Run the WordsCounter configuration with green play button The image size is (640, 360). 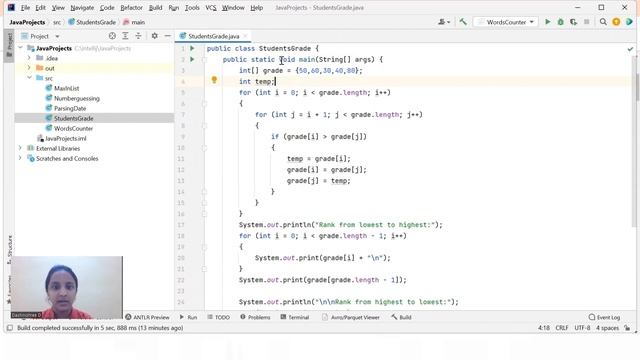tap(548, 22)
